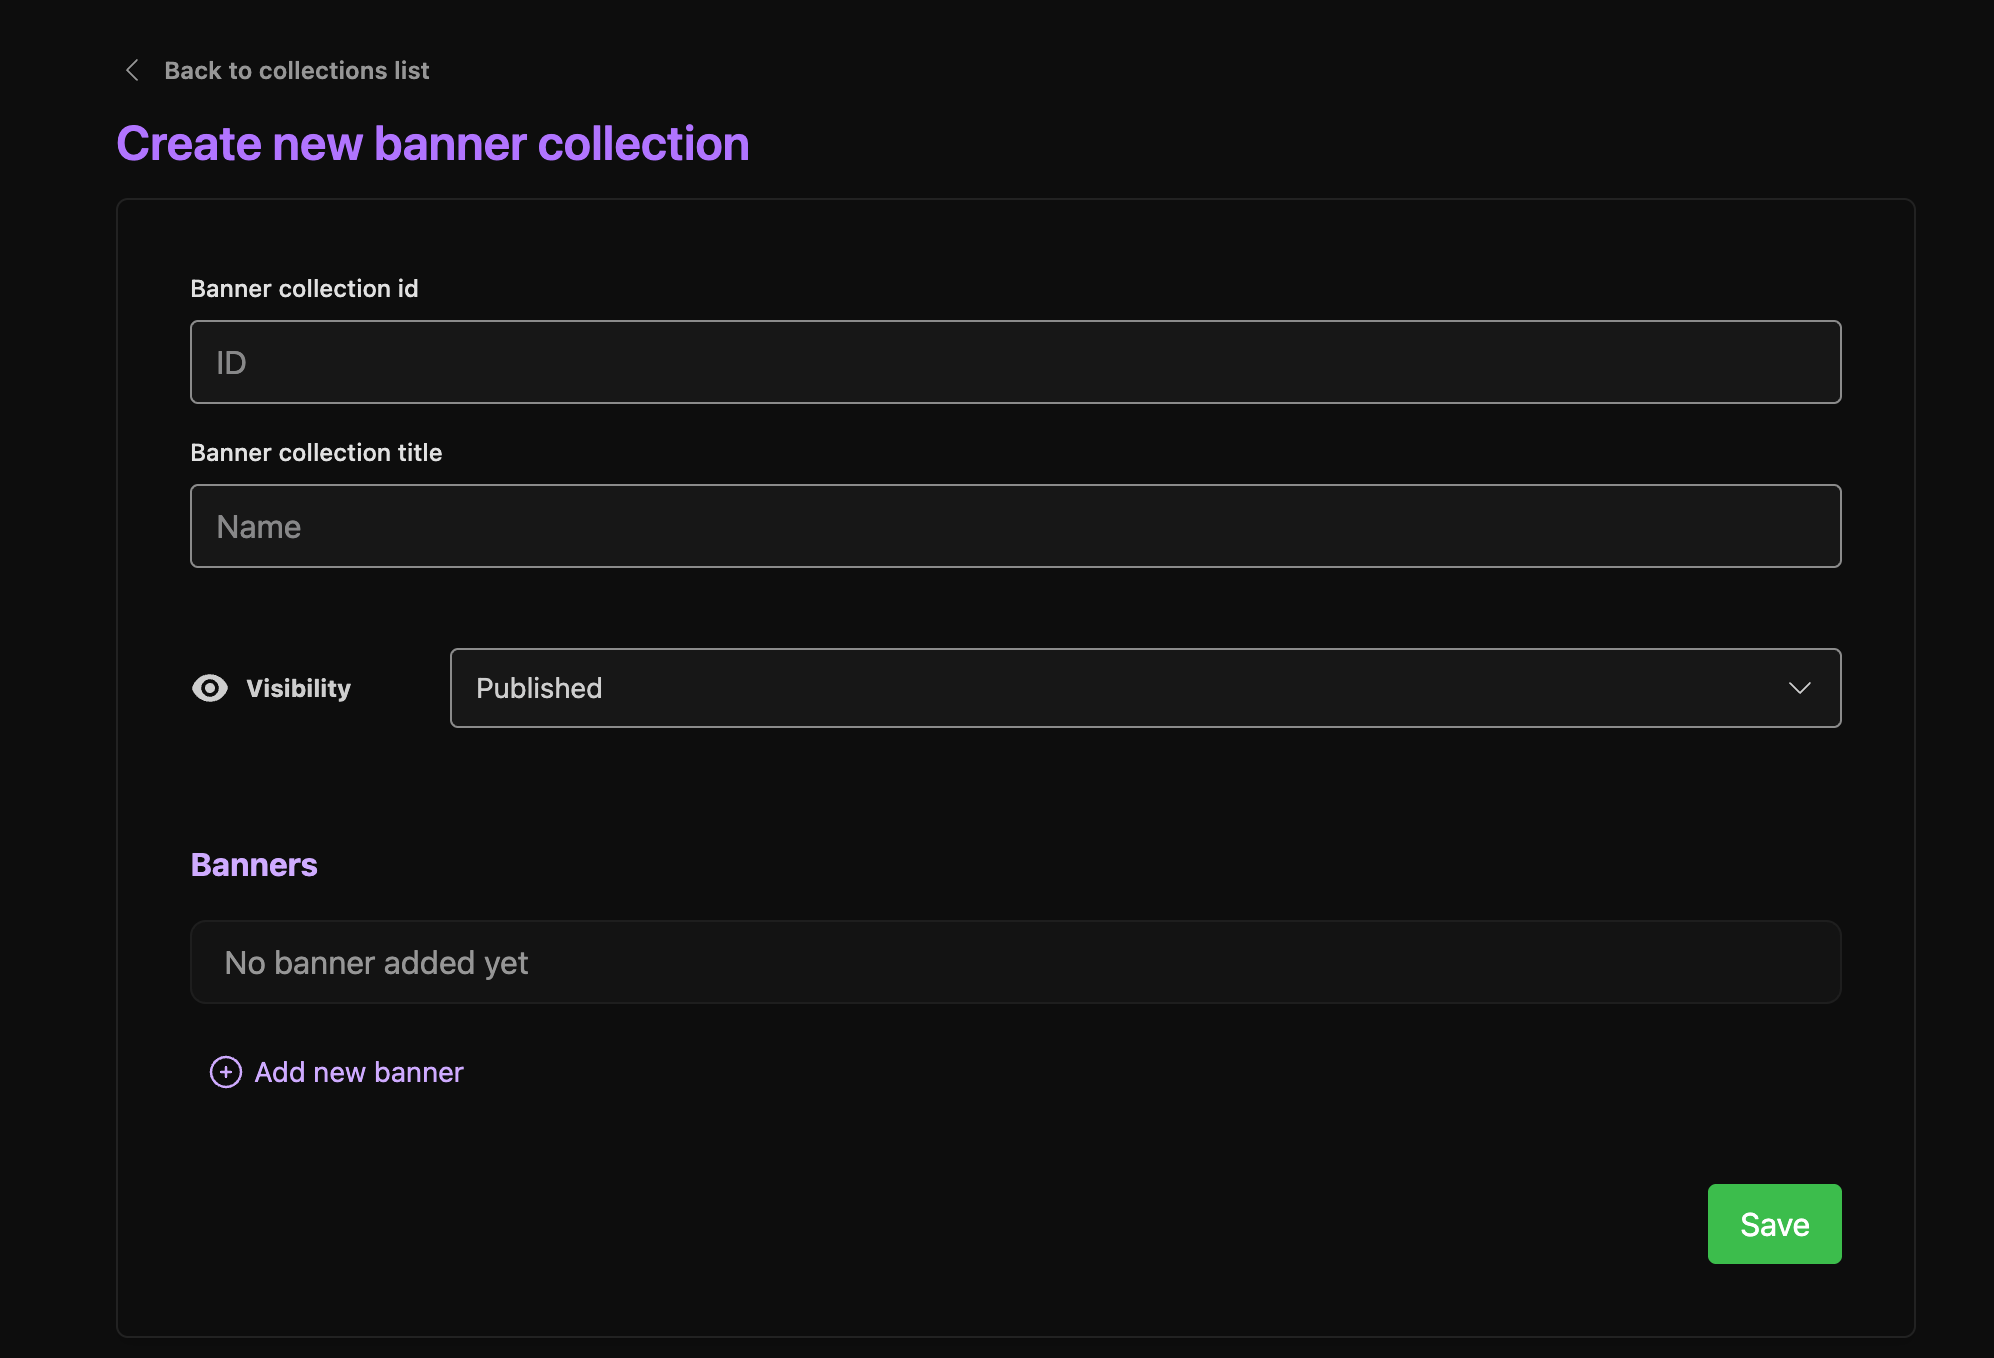Click the Name placeholder text

pyautogui.click(x=258, y=527)
